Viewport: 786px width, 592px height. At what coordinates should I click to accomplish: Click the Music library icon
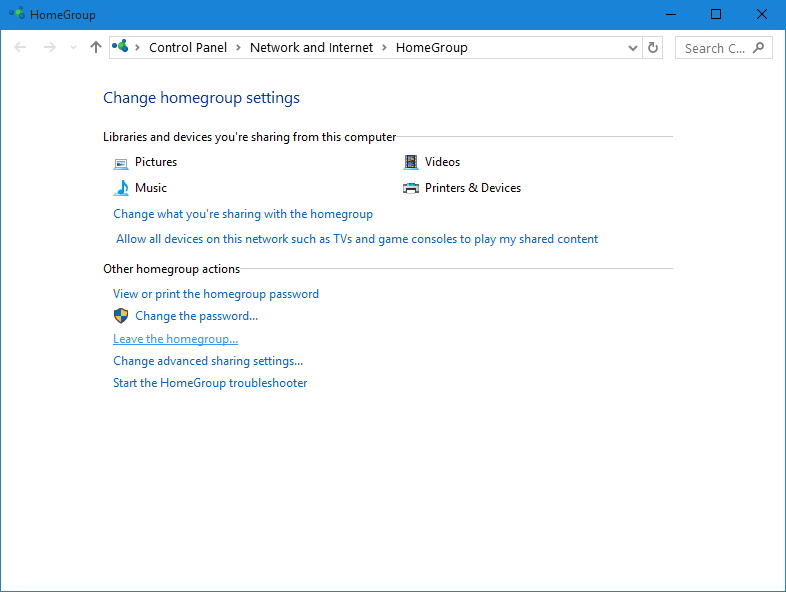(x=121, y=188)
